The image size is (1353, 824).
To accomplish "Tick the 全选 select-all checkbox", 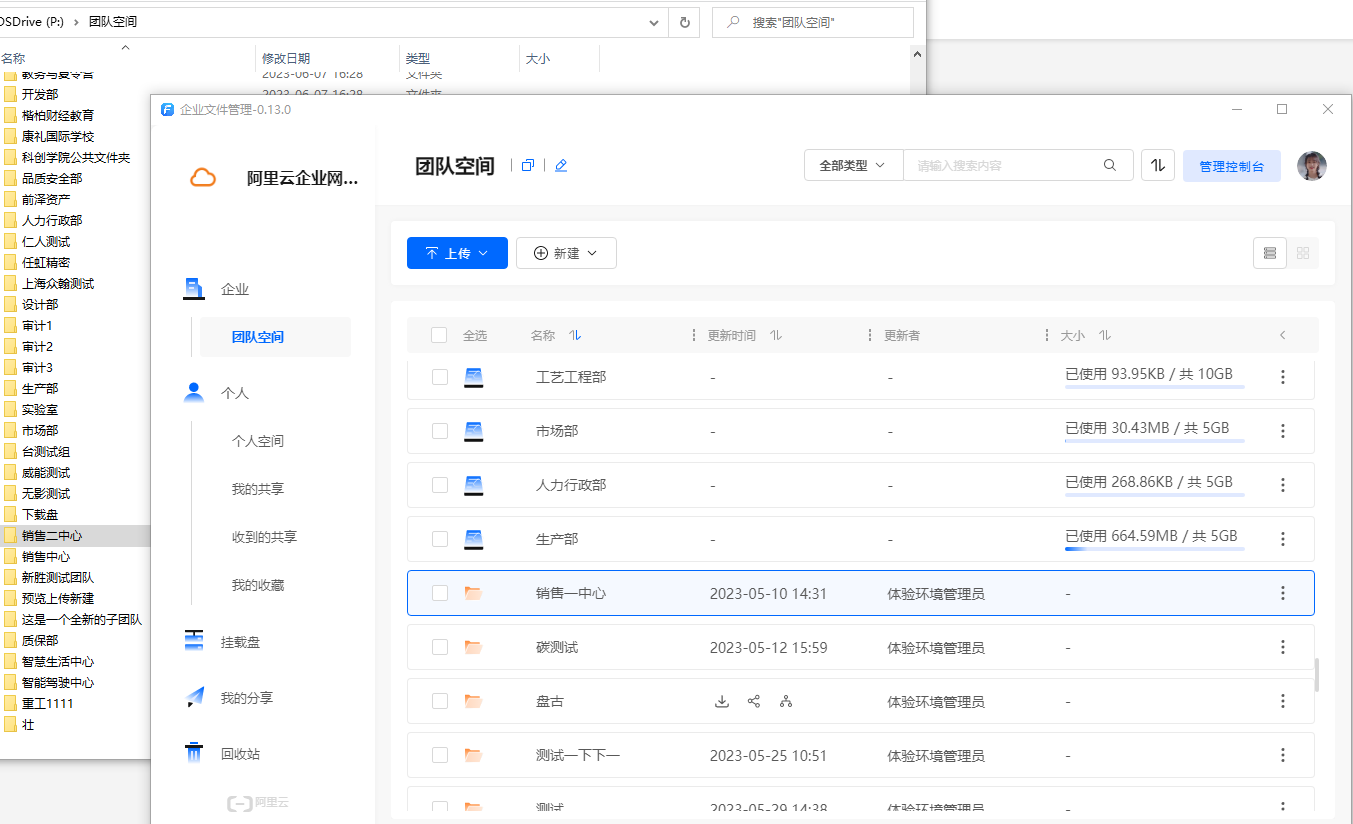I will click(439, 335).
